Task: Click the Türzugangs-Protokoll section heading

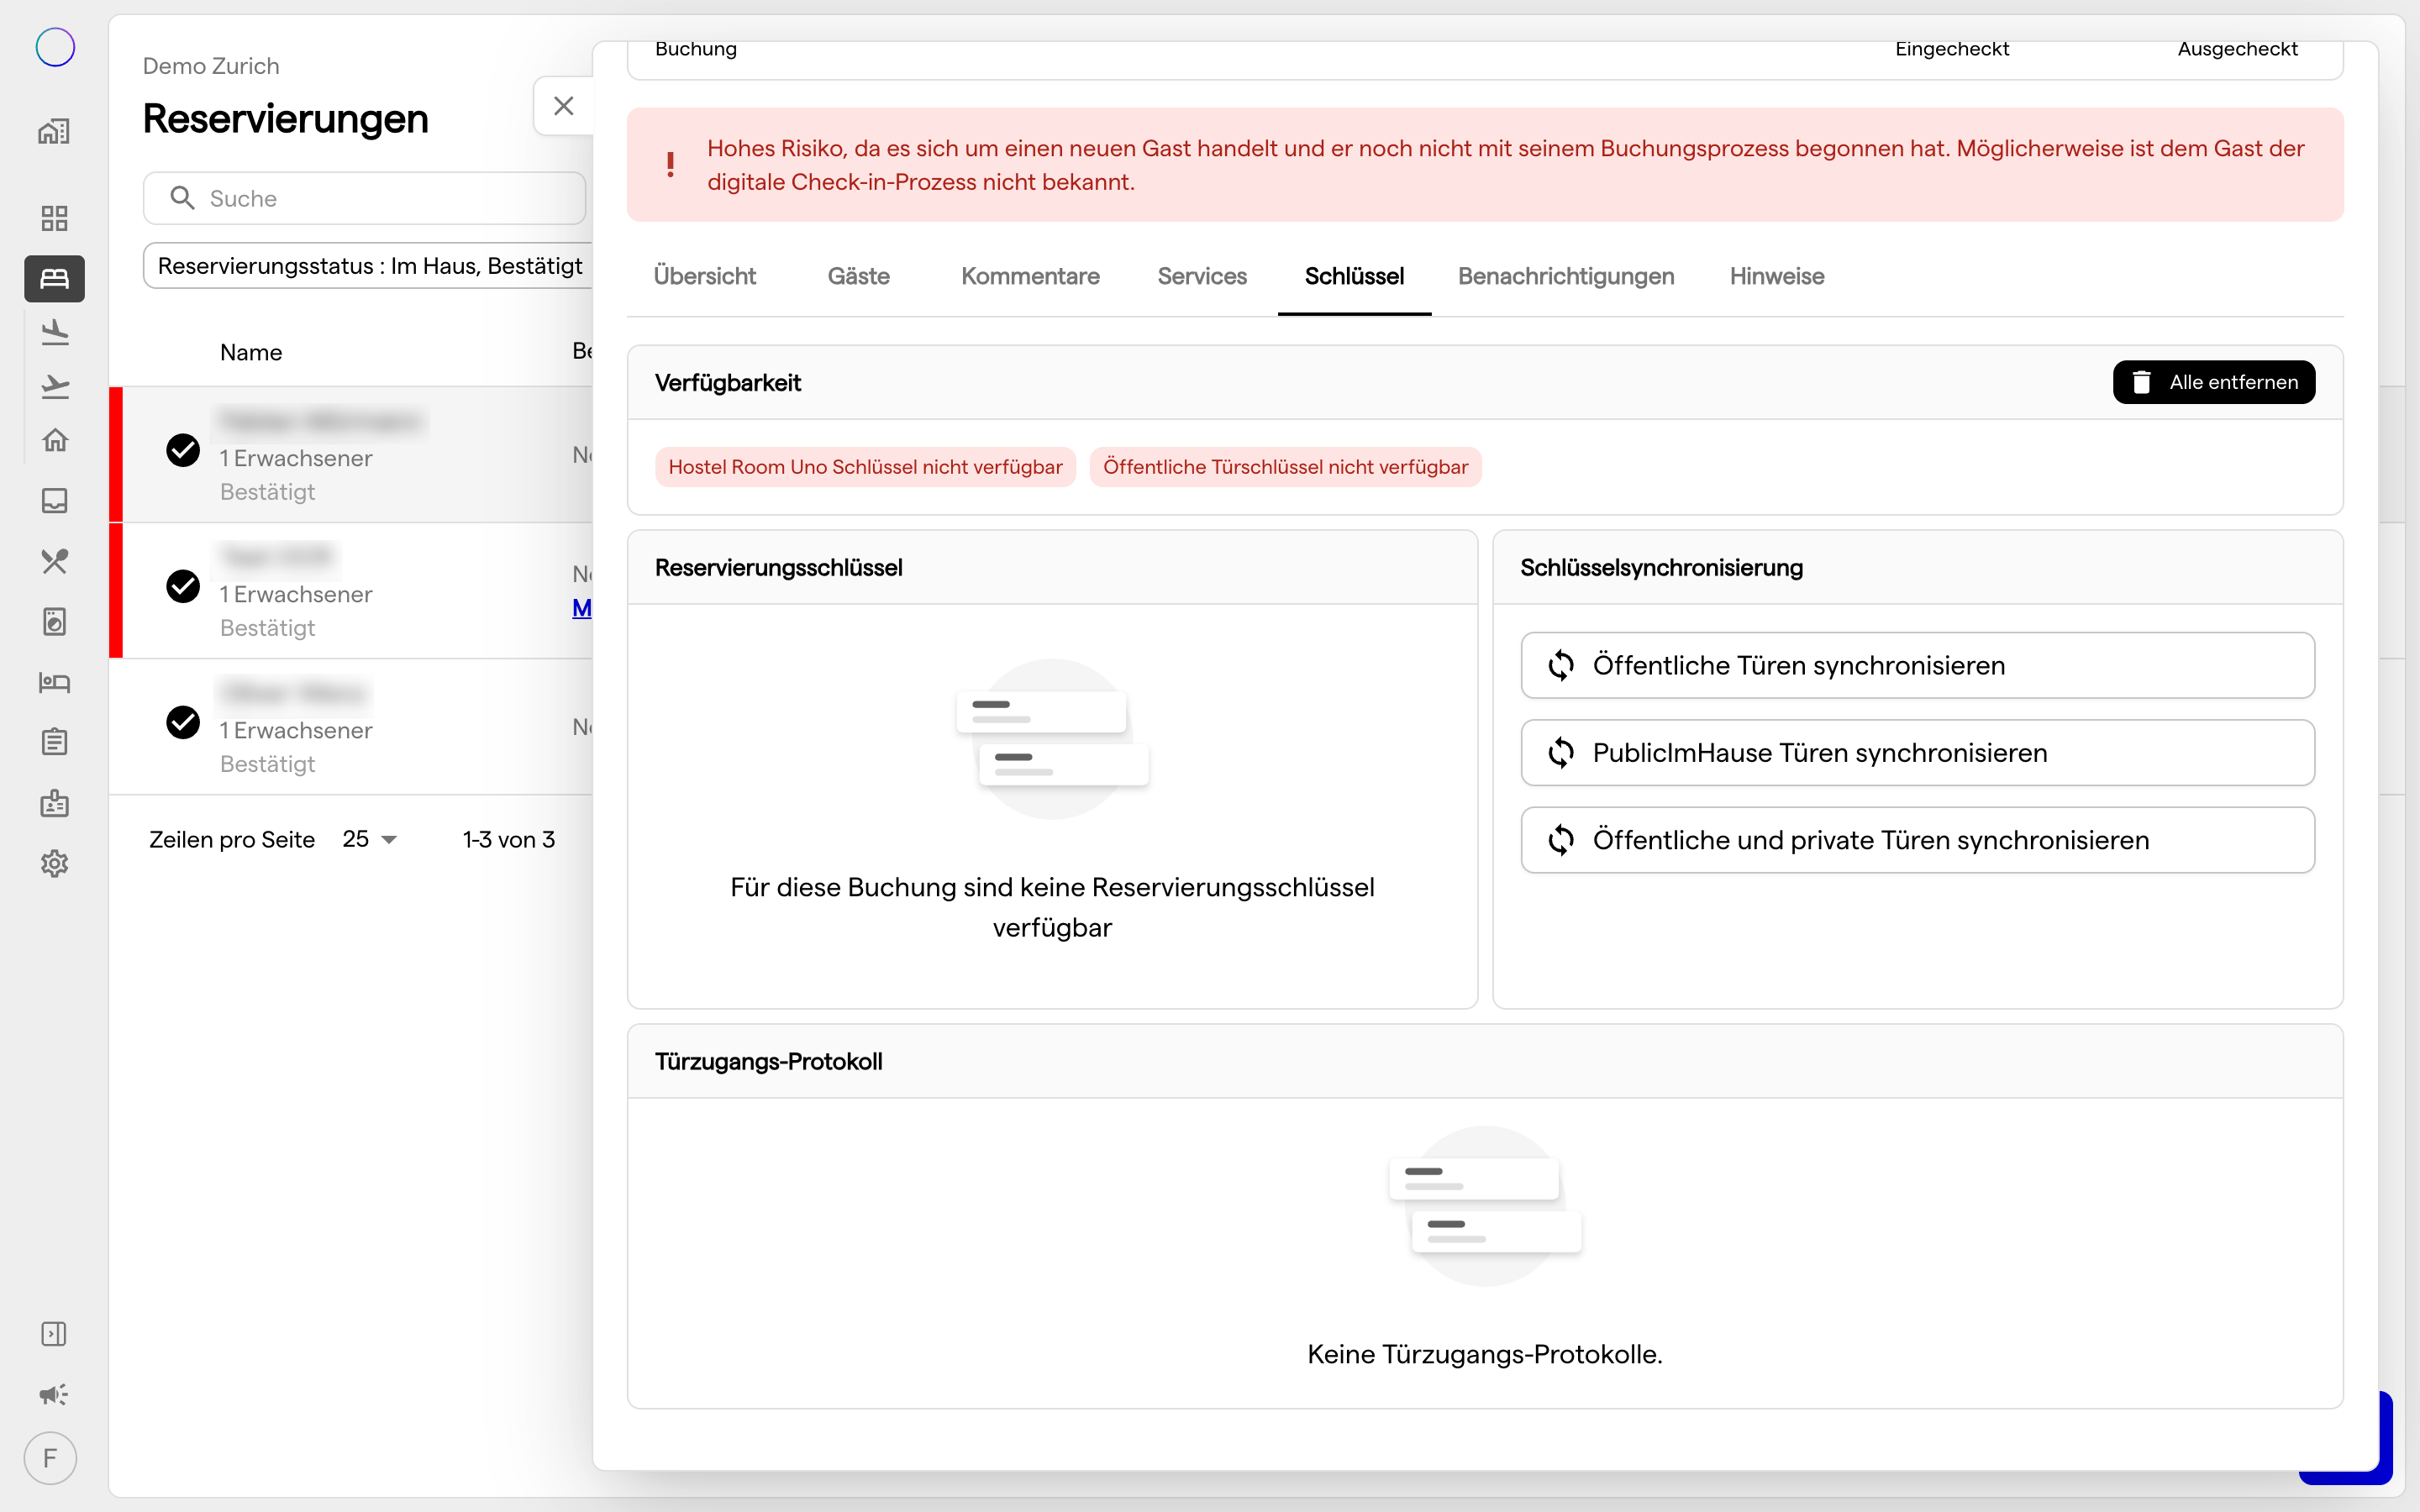Action: pos(769,1061)
